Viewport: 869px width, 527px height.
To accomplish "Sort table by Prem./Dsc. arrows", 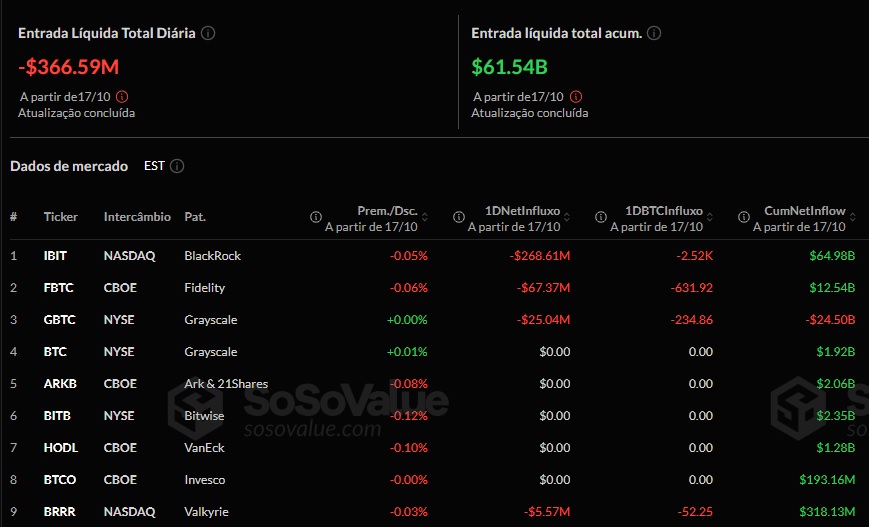I will pyautogui.click(x=424, y=217).
